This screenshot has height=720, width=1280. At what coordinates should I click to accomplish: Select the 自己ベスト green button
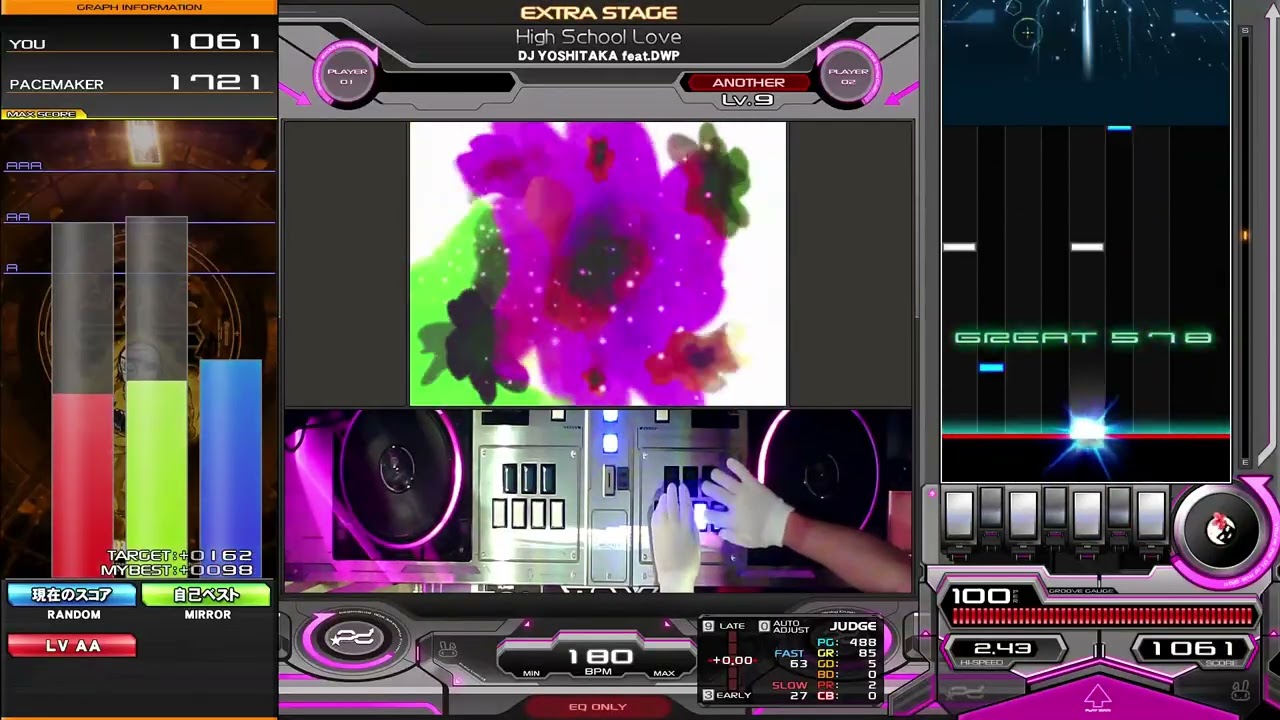point(206,595)
